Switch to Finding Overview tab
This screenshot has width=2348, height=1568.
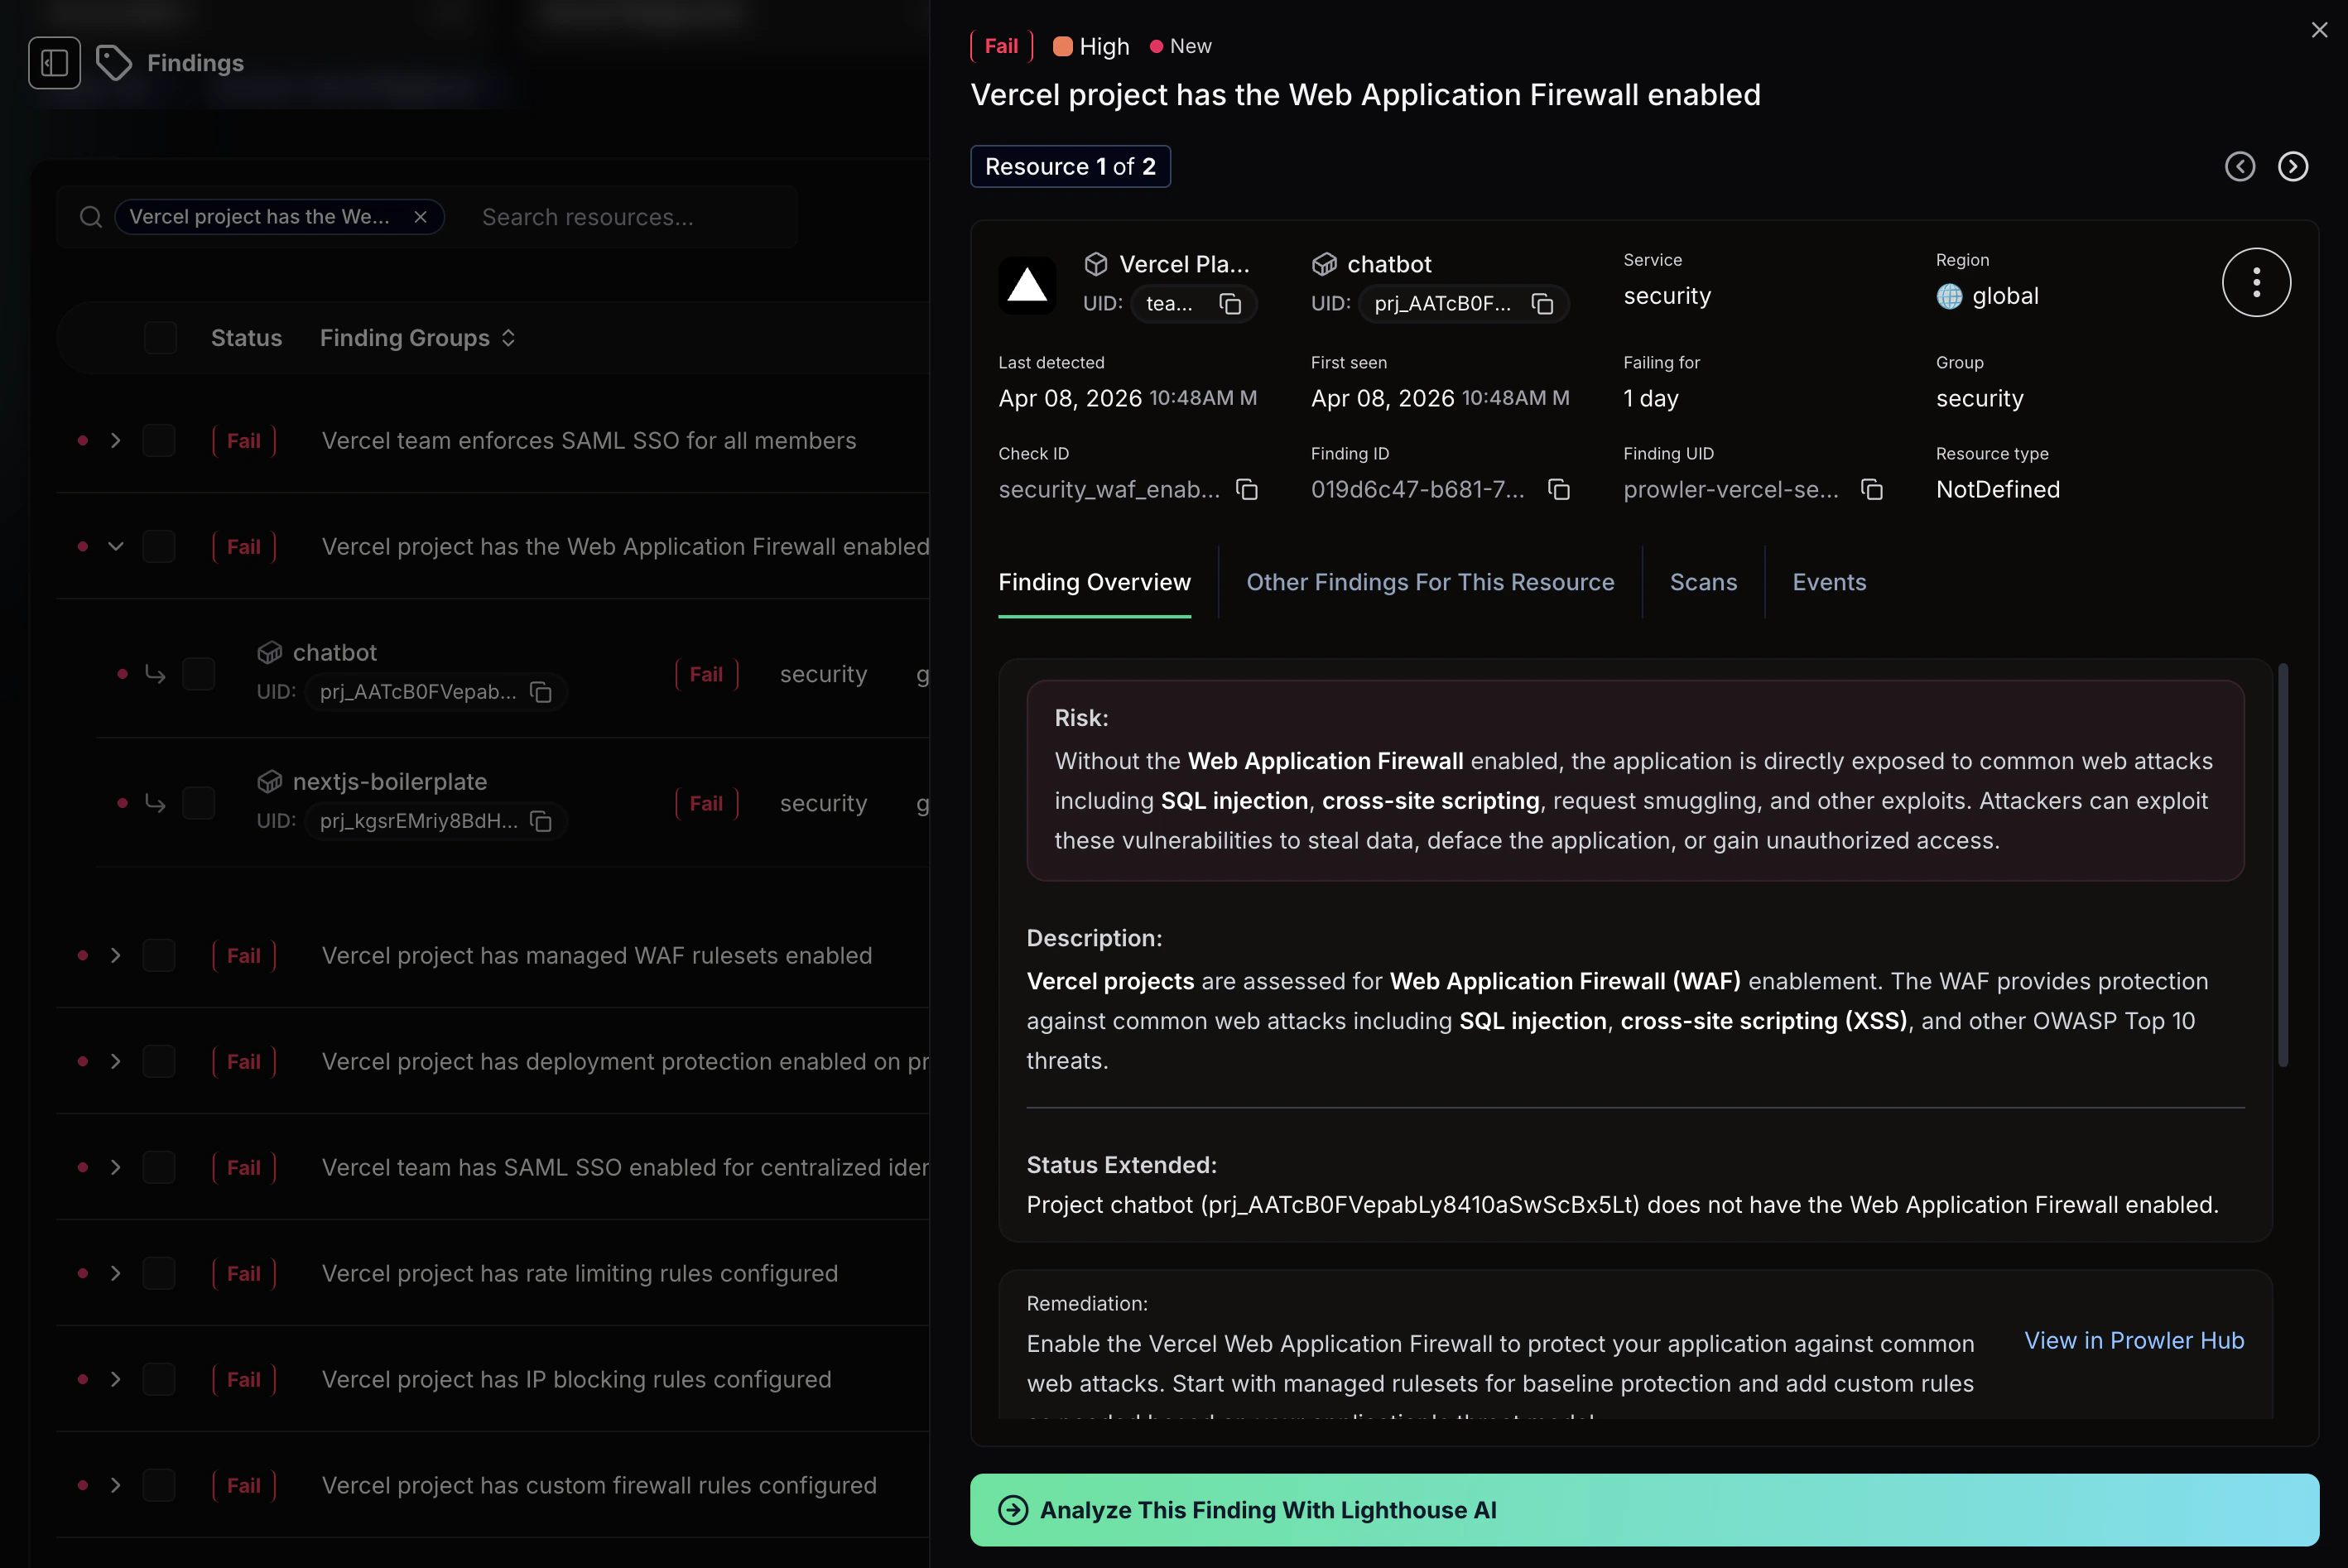[x=1095, y=583]
